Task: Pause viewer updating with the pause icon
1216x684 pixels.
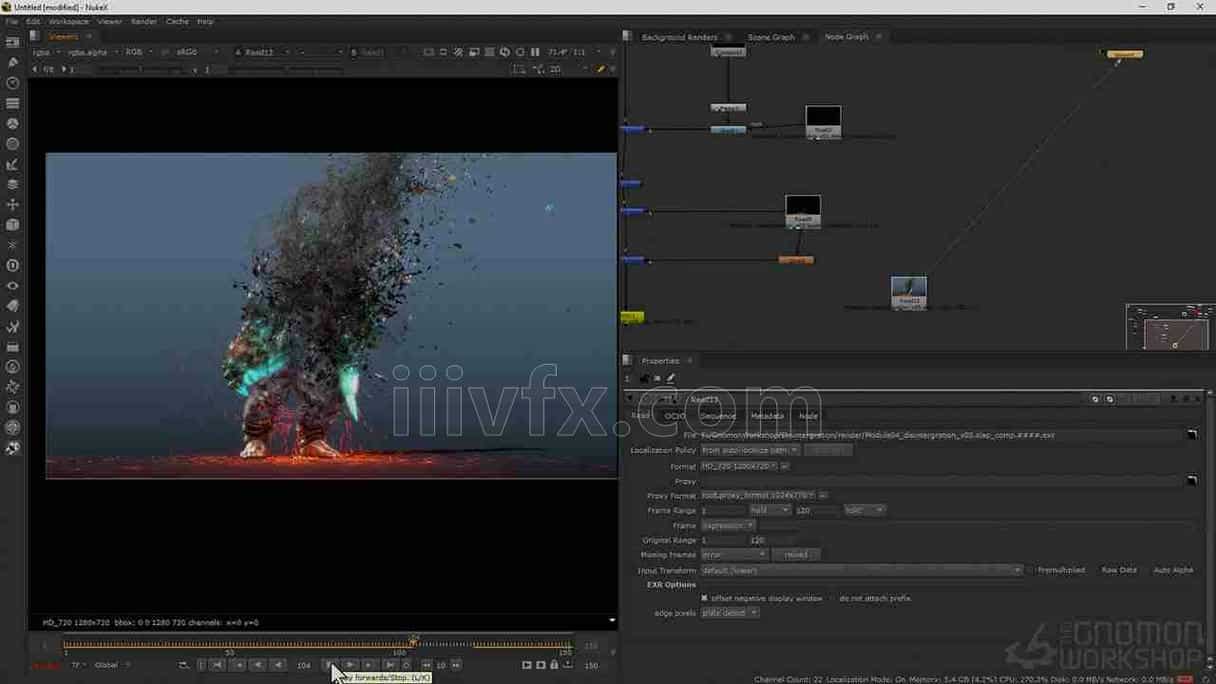Action: point(535,52)
